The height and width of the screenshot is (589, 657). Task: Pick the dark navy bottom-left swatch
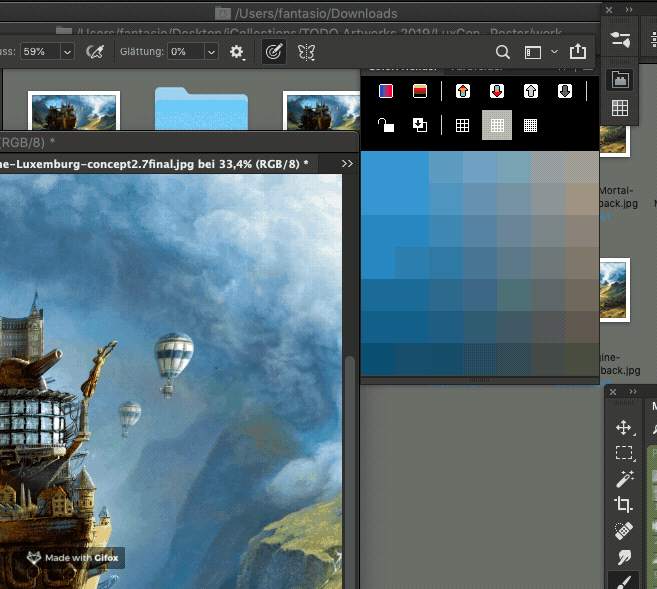click(x=378, y=359)
